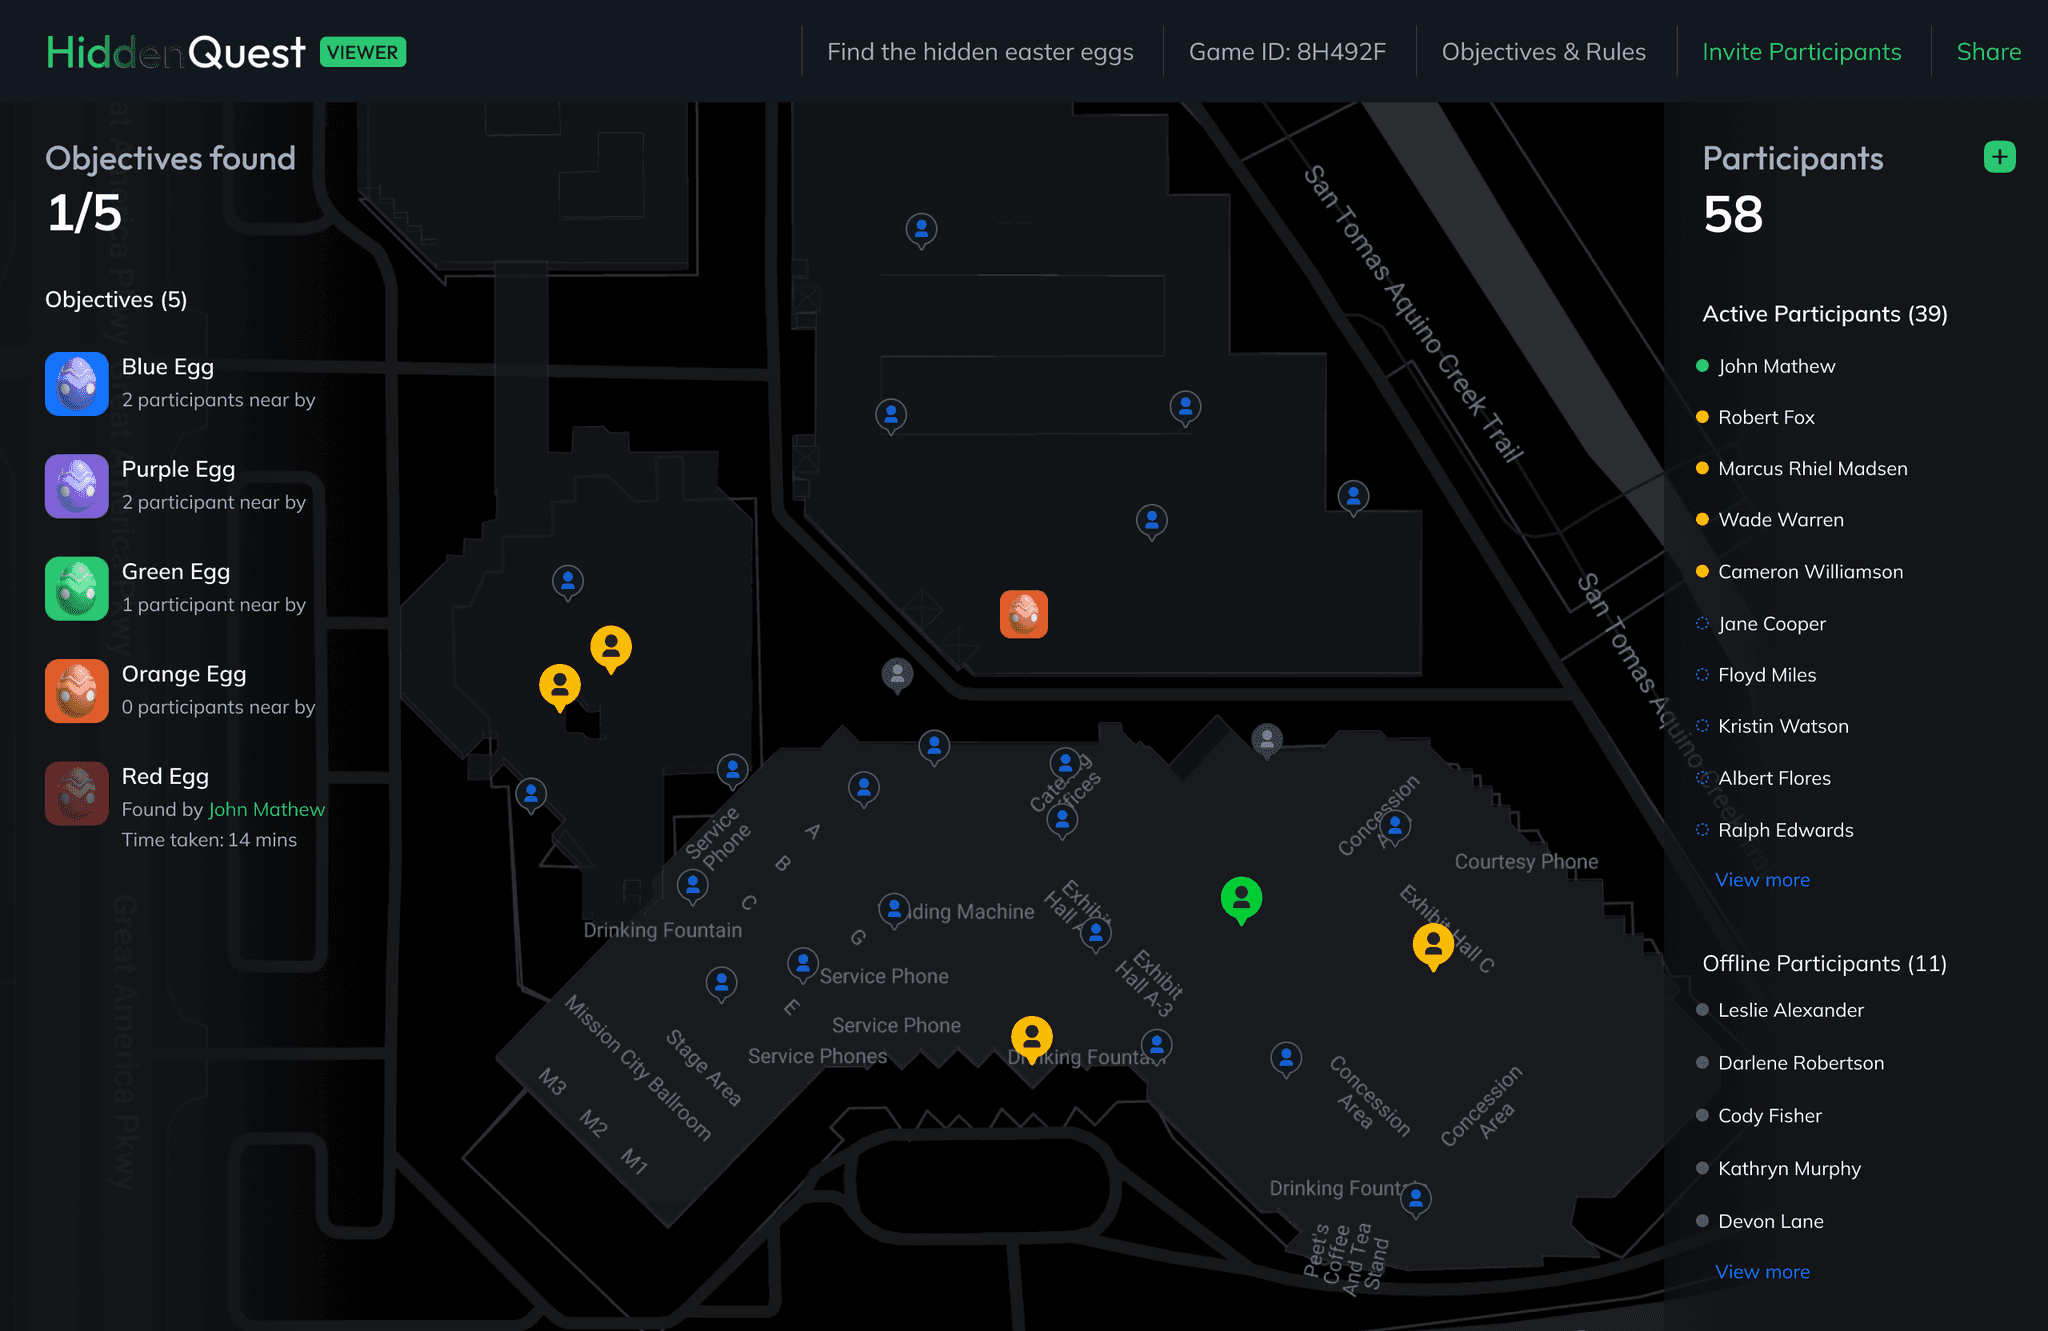
Task: Click the Share link
Action: pos(1988,52)
